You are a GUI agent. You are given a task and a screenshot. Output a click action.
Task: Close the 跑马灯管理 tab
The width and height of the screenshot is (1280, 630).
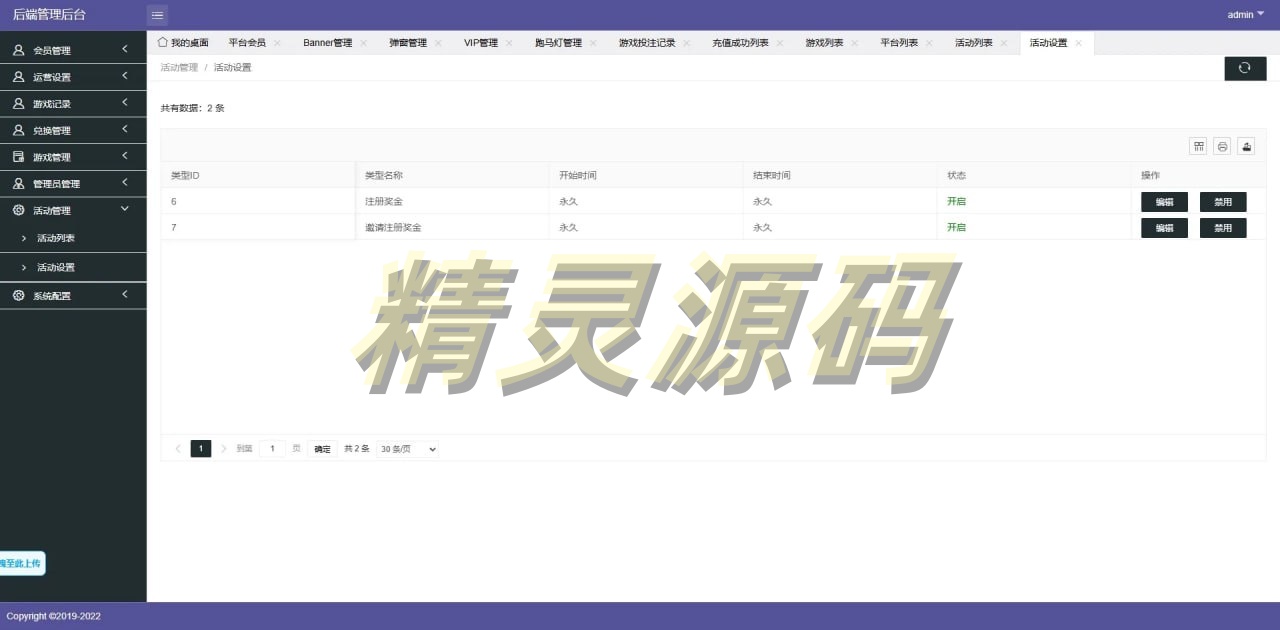tap(593, 43)
